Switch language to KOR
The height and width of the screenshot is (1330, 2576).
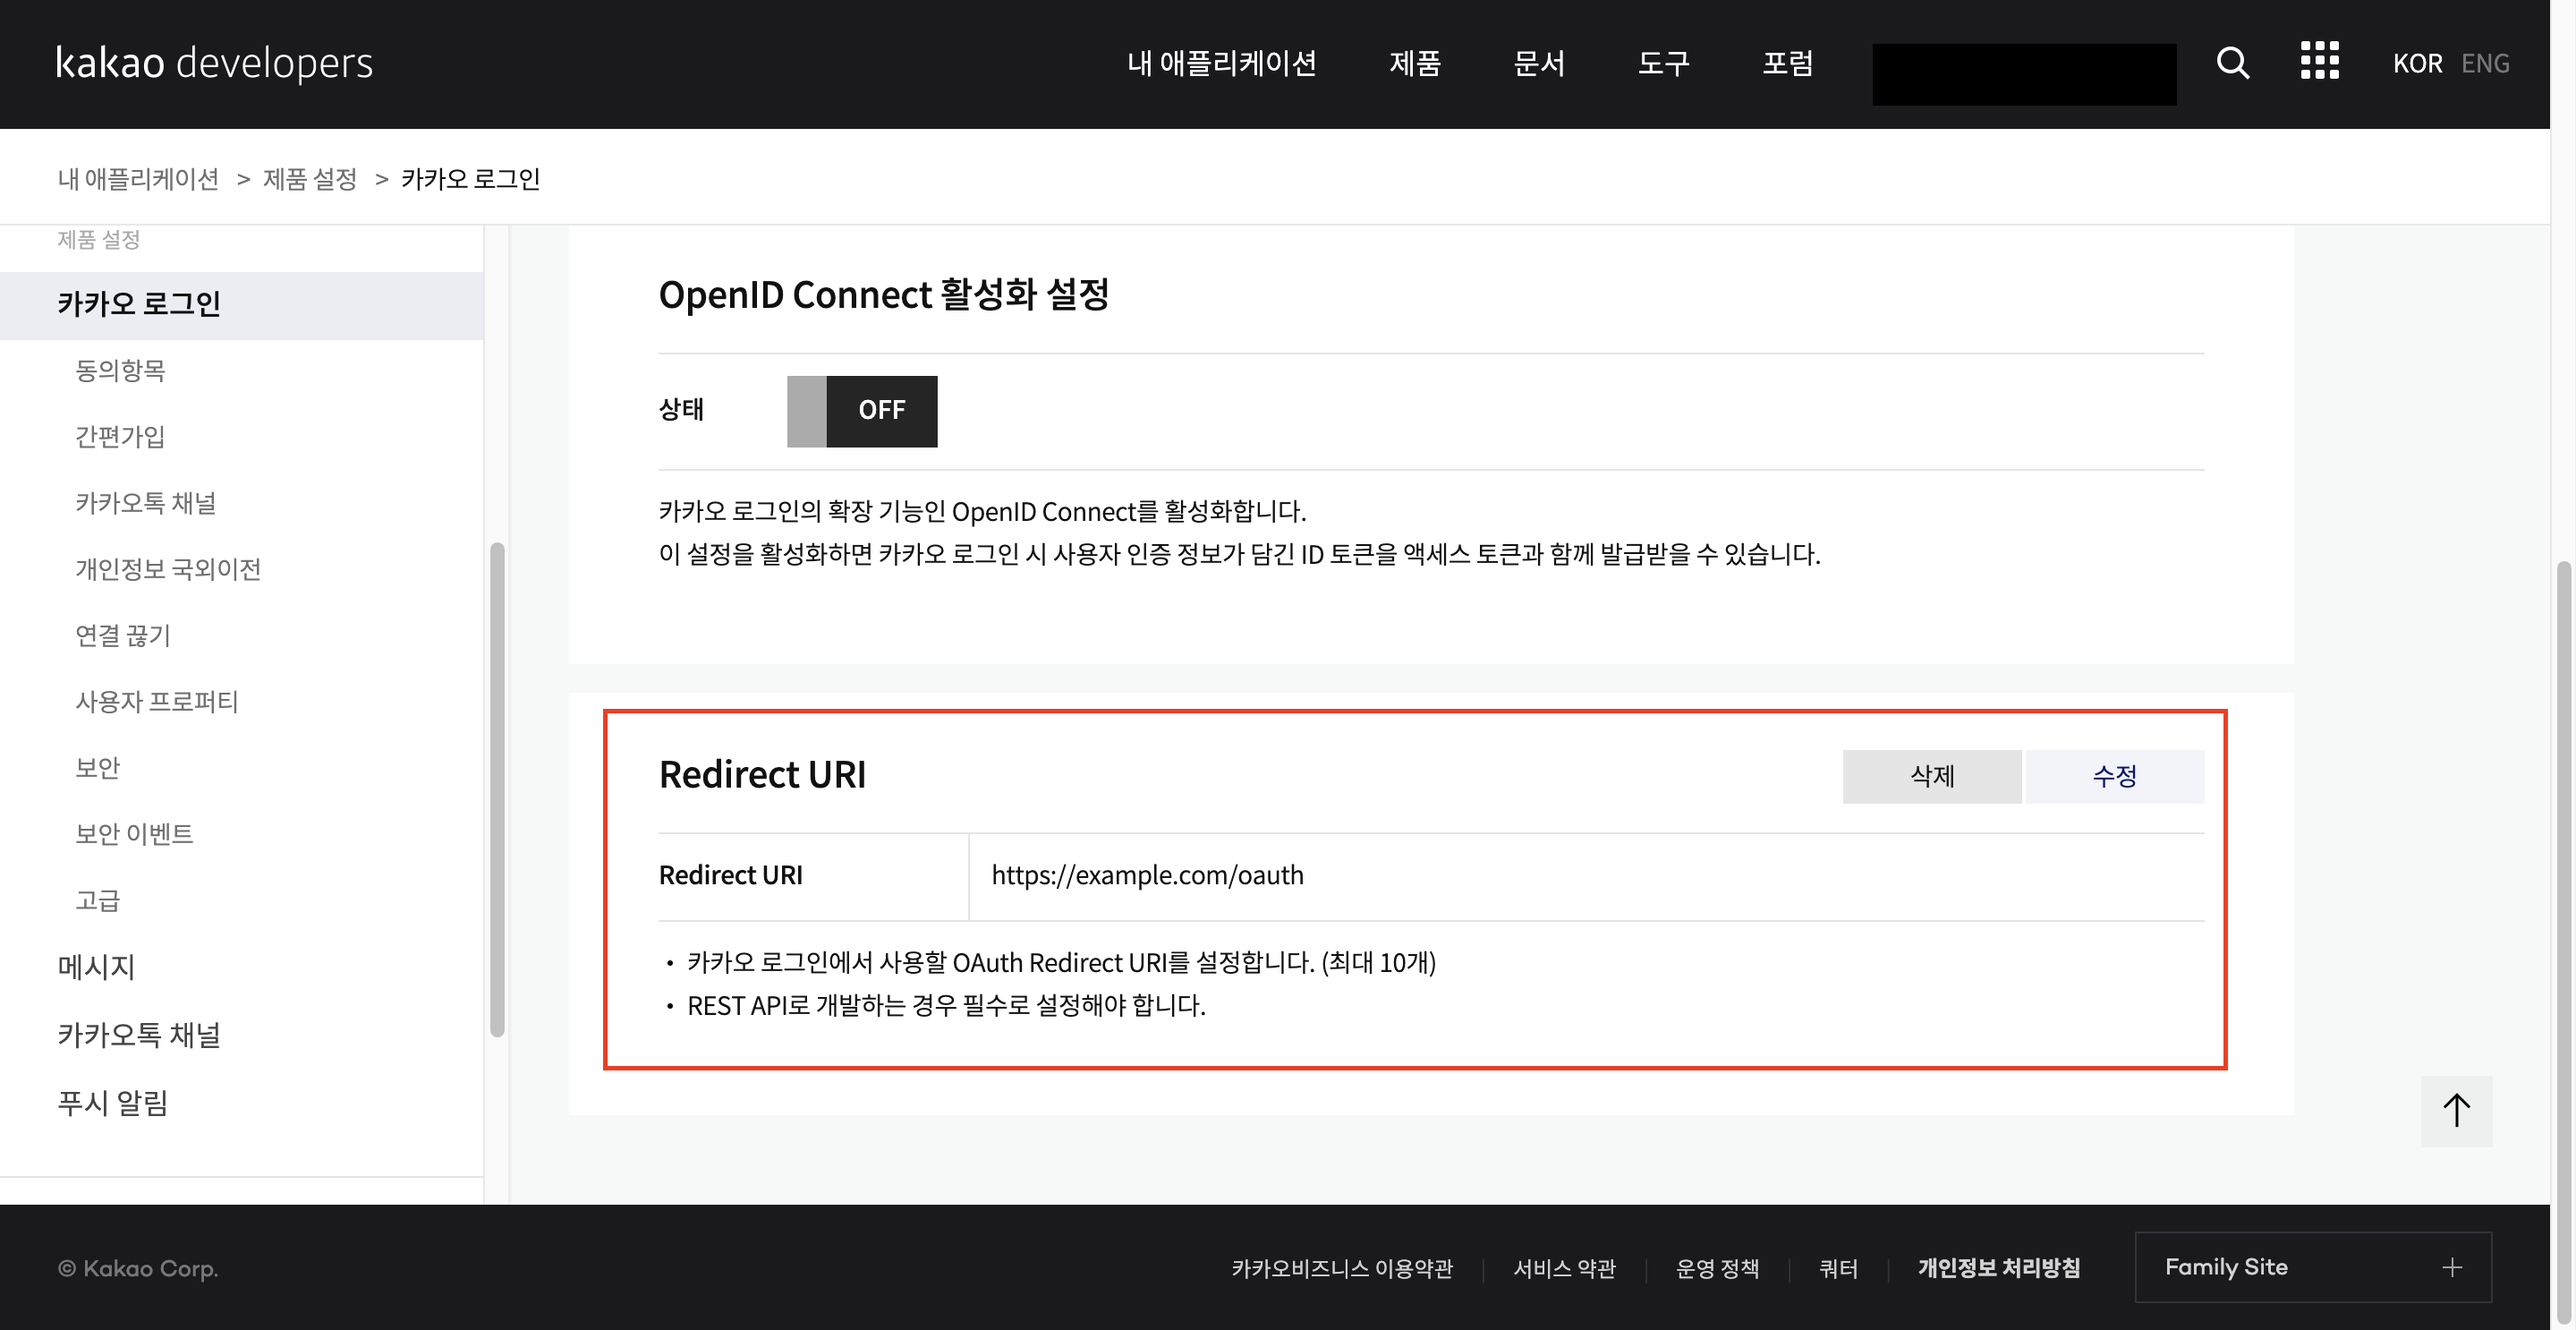point(2417,63)
